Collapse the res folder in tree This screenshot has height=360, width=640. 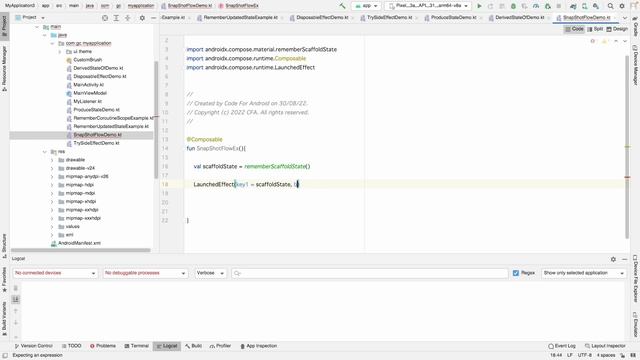point(44,151)
